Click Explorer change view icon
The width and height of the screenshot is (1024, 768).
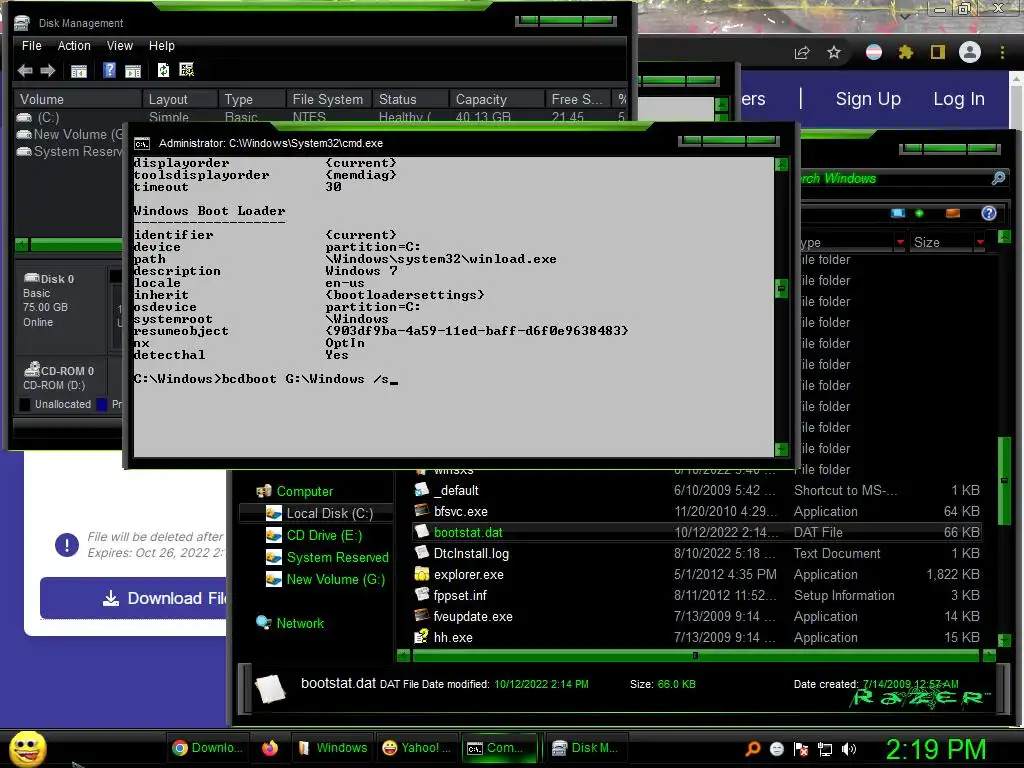coord(898,213)
